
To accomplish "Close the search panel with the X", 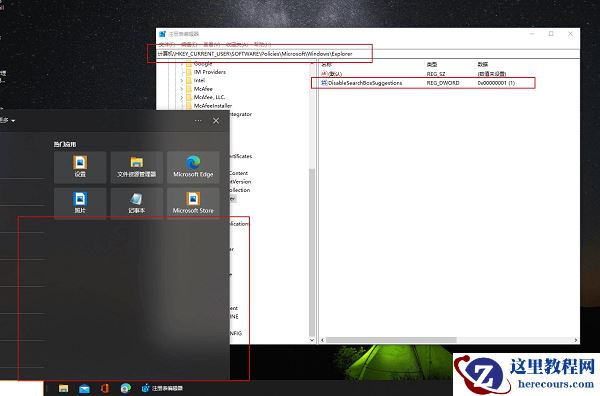I will pos(216,121).
